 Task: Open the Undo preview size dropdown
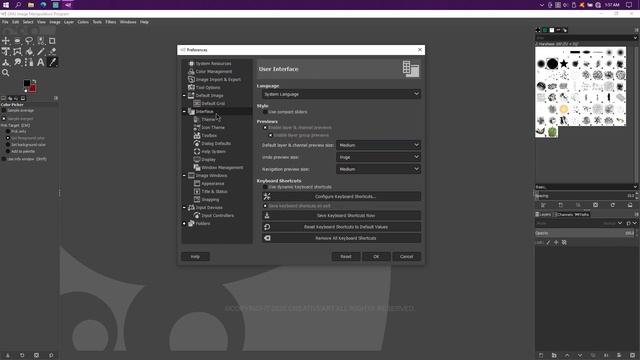pyautogui.click(x=378, y=157)
